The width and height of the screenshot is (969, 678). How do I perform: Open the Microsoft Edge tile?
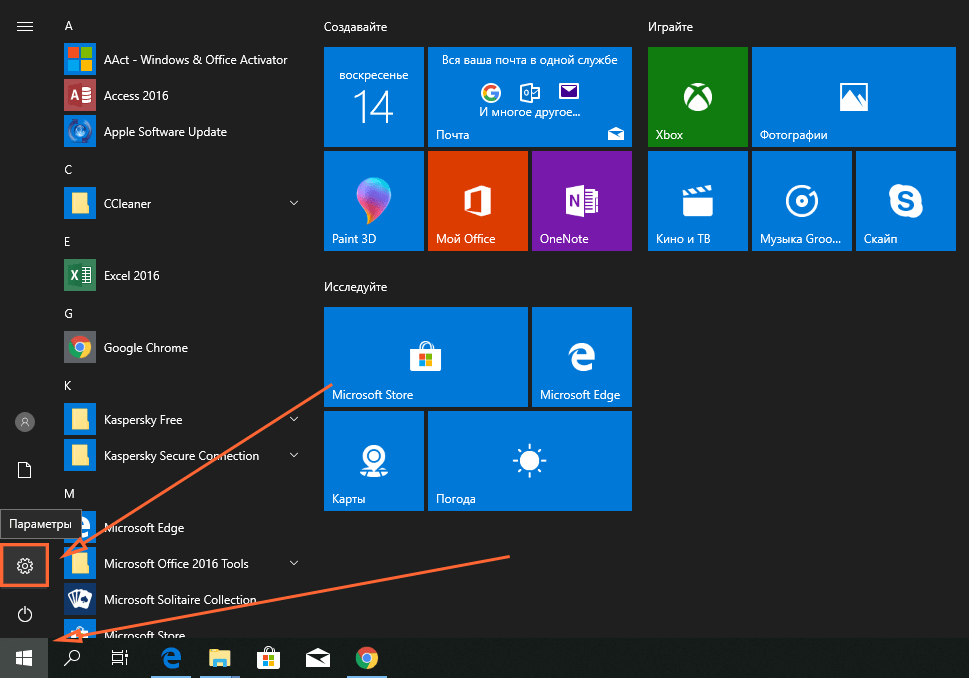click(x=582, y=357)
